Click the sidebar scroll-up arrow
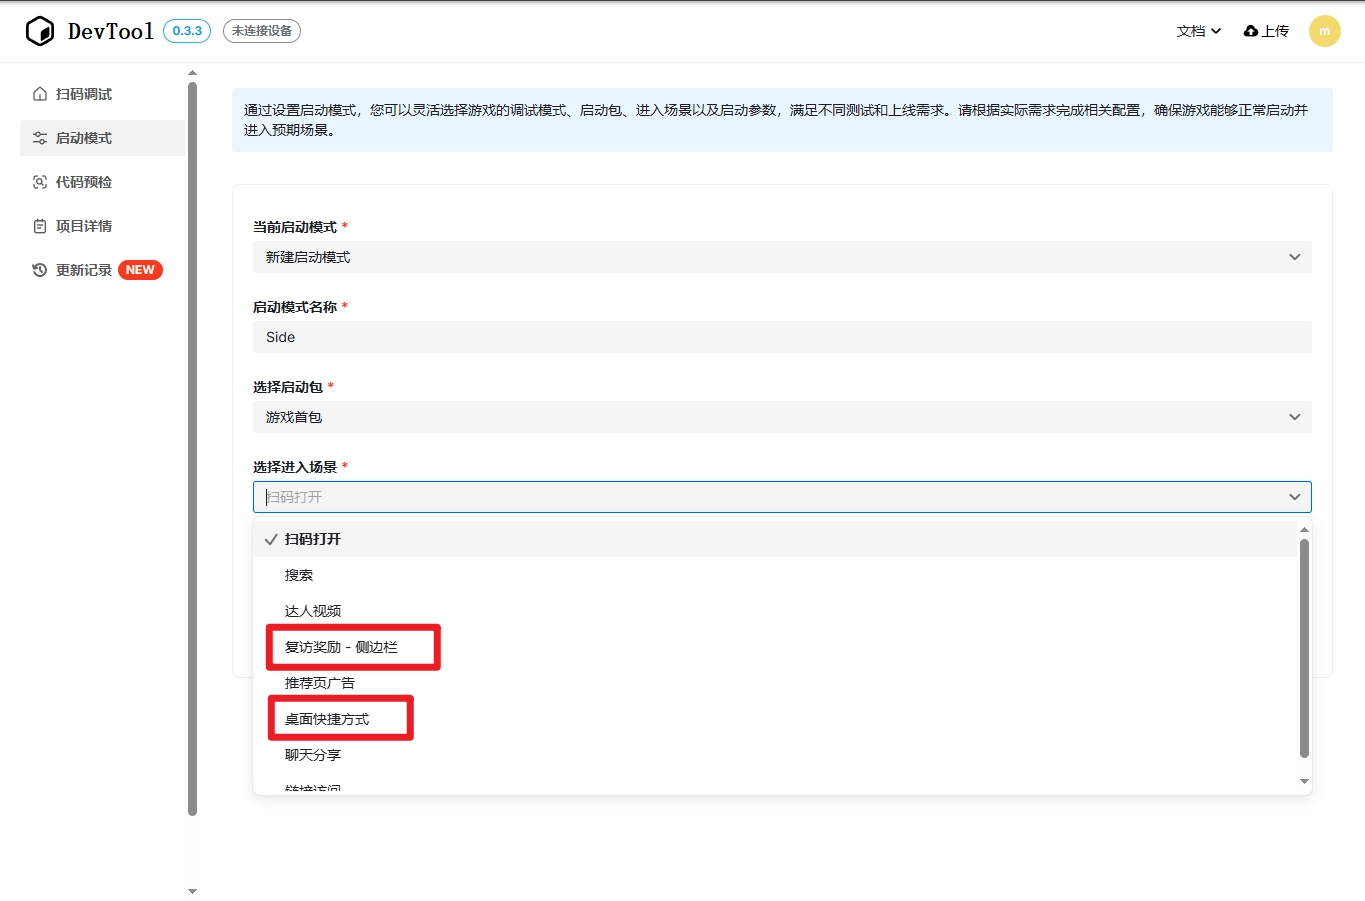The width and height of the screenshot is (1365, 901). pyautogui.click(x=193, y=73)
